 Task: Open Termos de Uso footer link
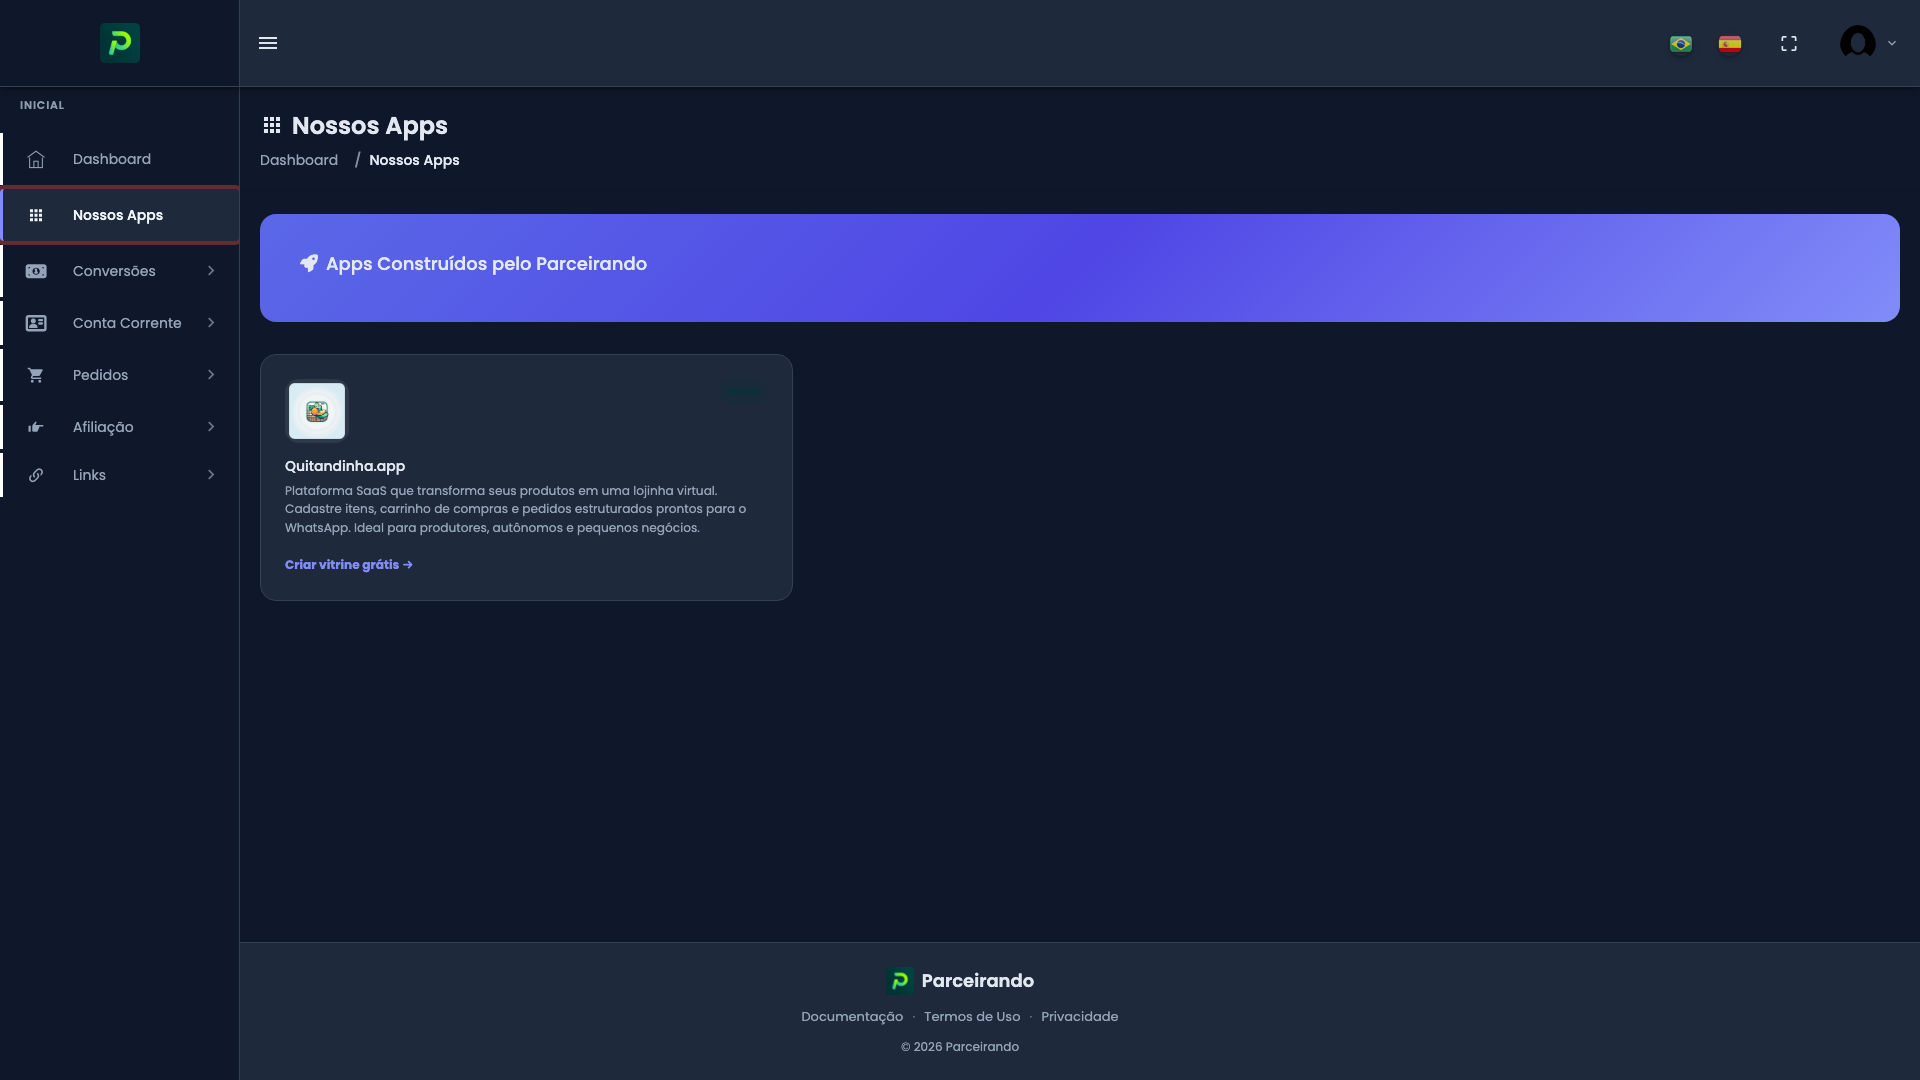click(x=971, y=1017)
